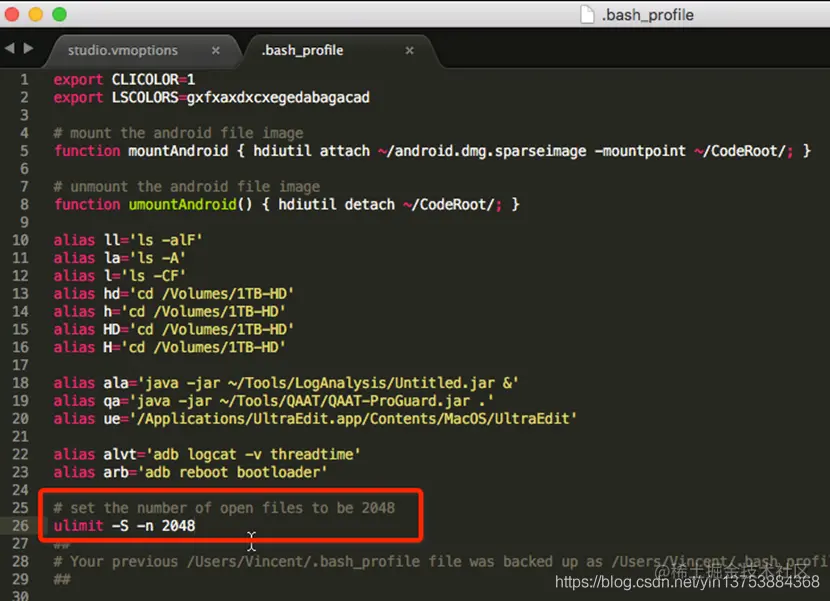The height and width of the screenshot is (601, 830).
Task: Click the green zoom window button
Action: 59,14
